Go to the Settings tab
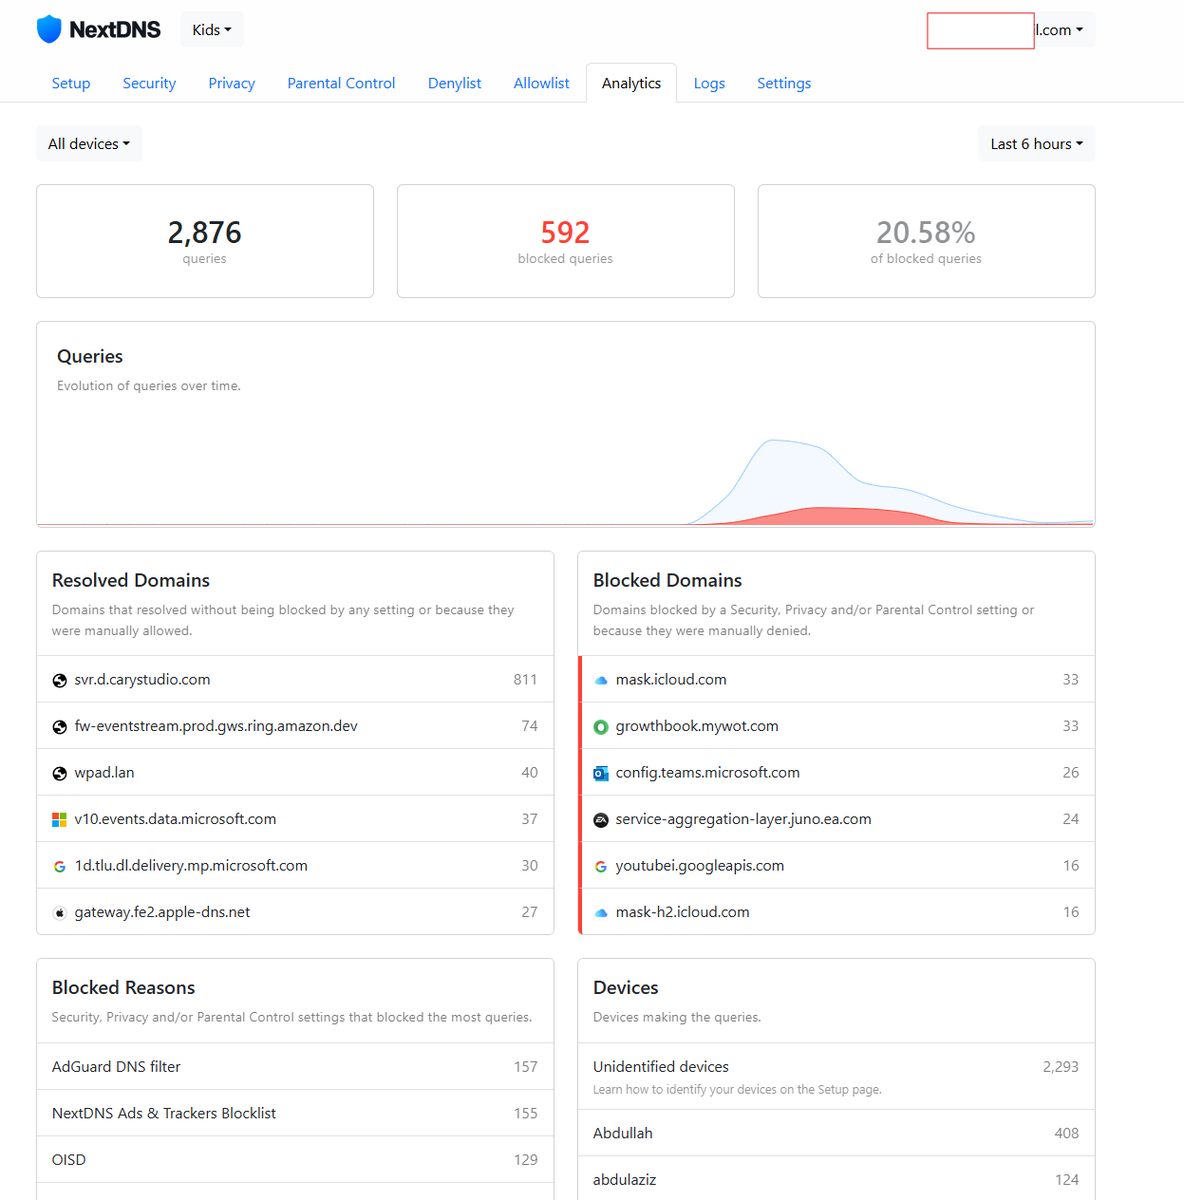Screen dimensions: 1184x1200 tap(784, 83)
